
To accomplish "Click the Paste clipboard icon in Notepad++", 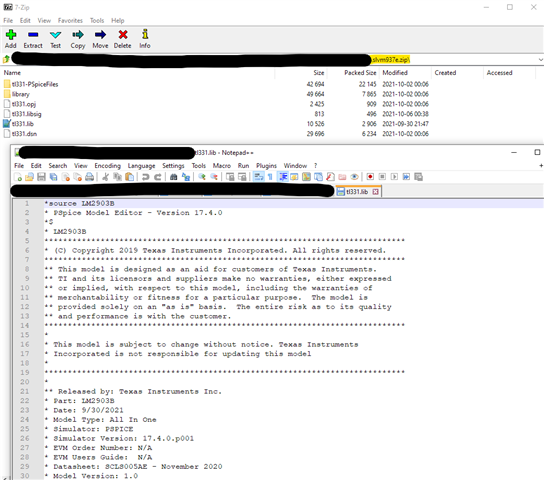I will pos(129,177).
